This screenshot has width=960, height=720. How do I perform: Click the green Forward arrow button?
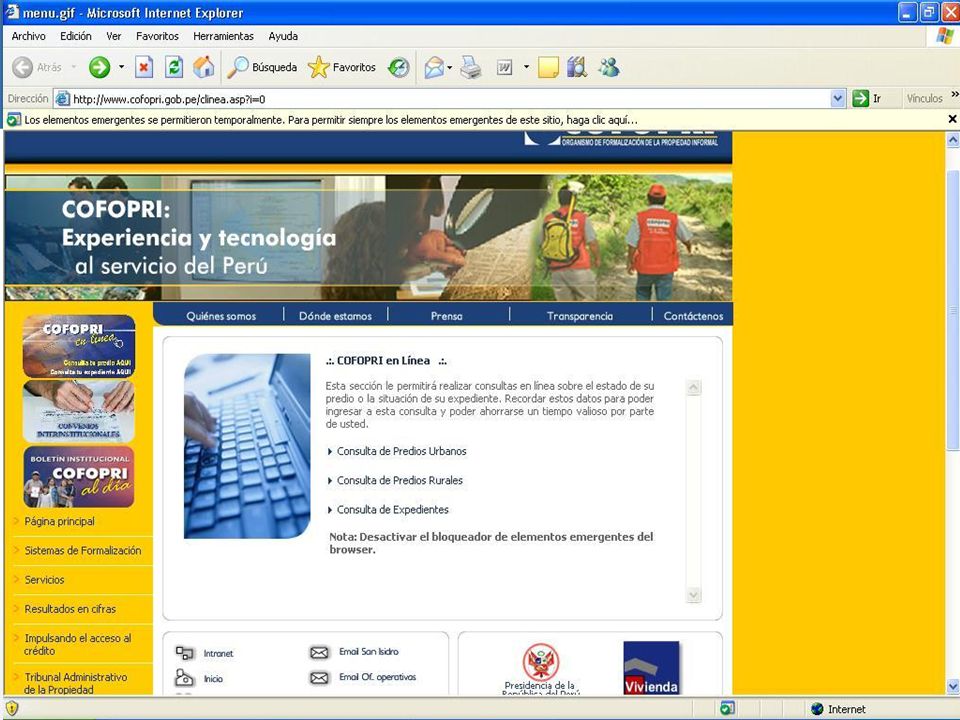[99, 67]
